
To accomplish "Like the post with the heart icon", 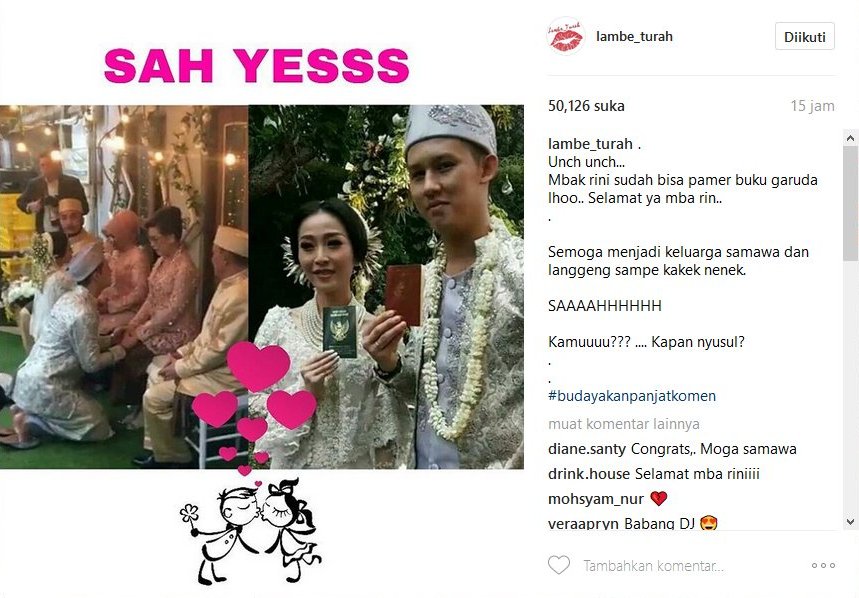I will pyautogui.click(x=559, y=565).
